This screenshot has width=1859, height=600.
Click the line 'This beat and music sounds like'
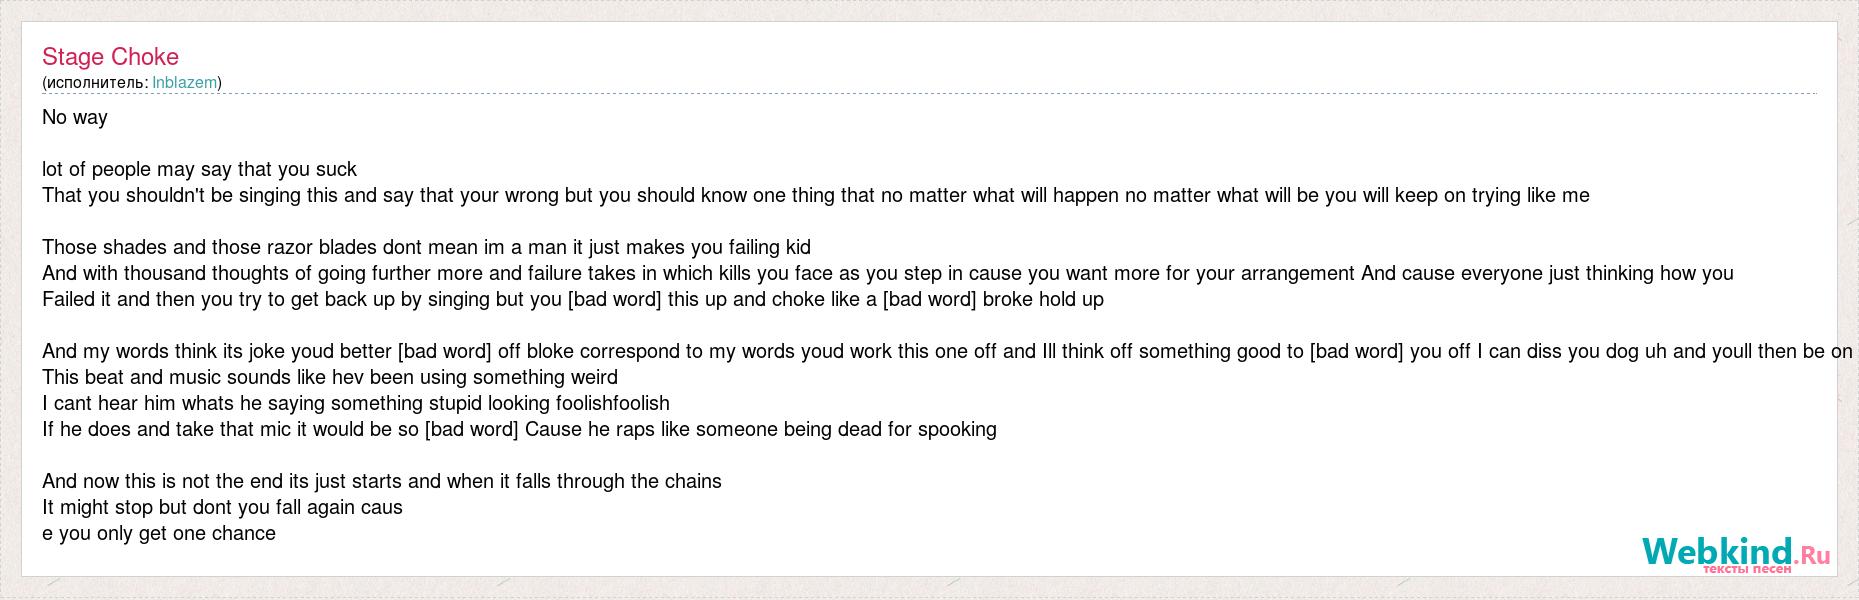point(330,377)
